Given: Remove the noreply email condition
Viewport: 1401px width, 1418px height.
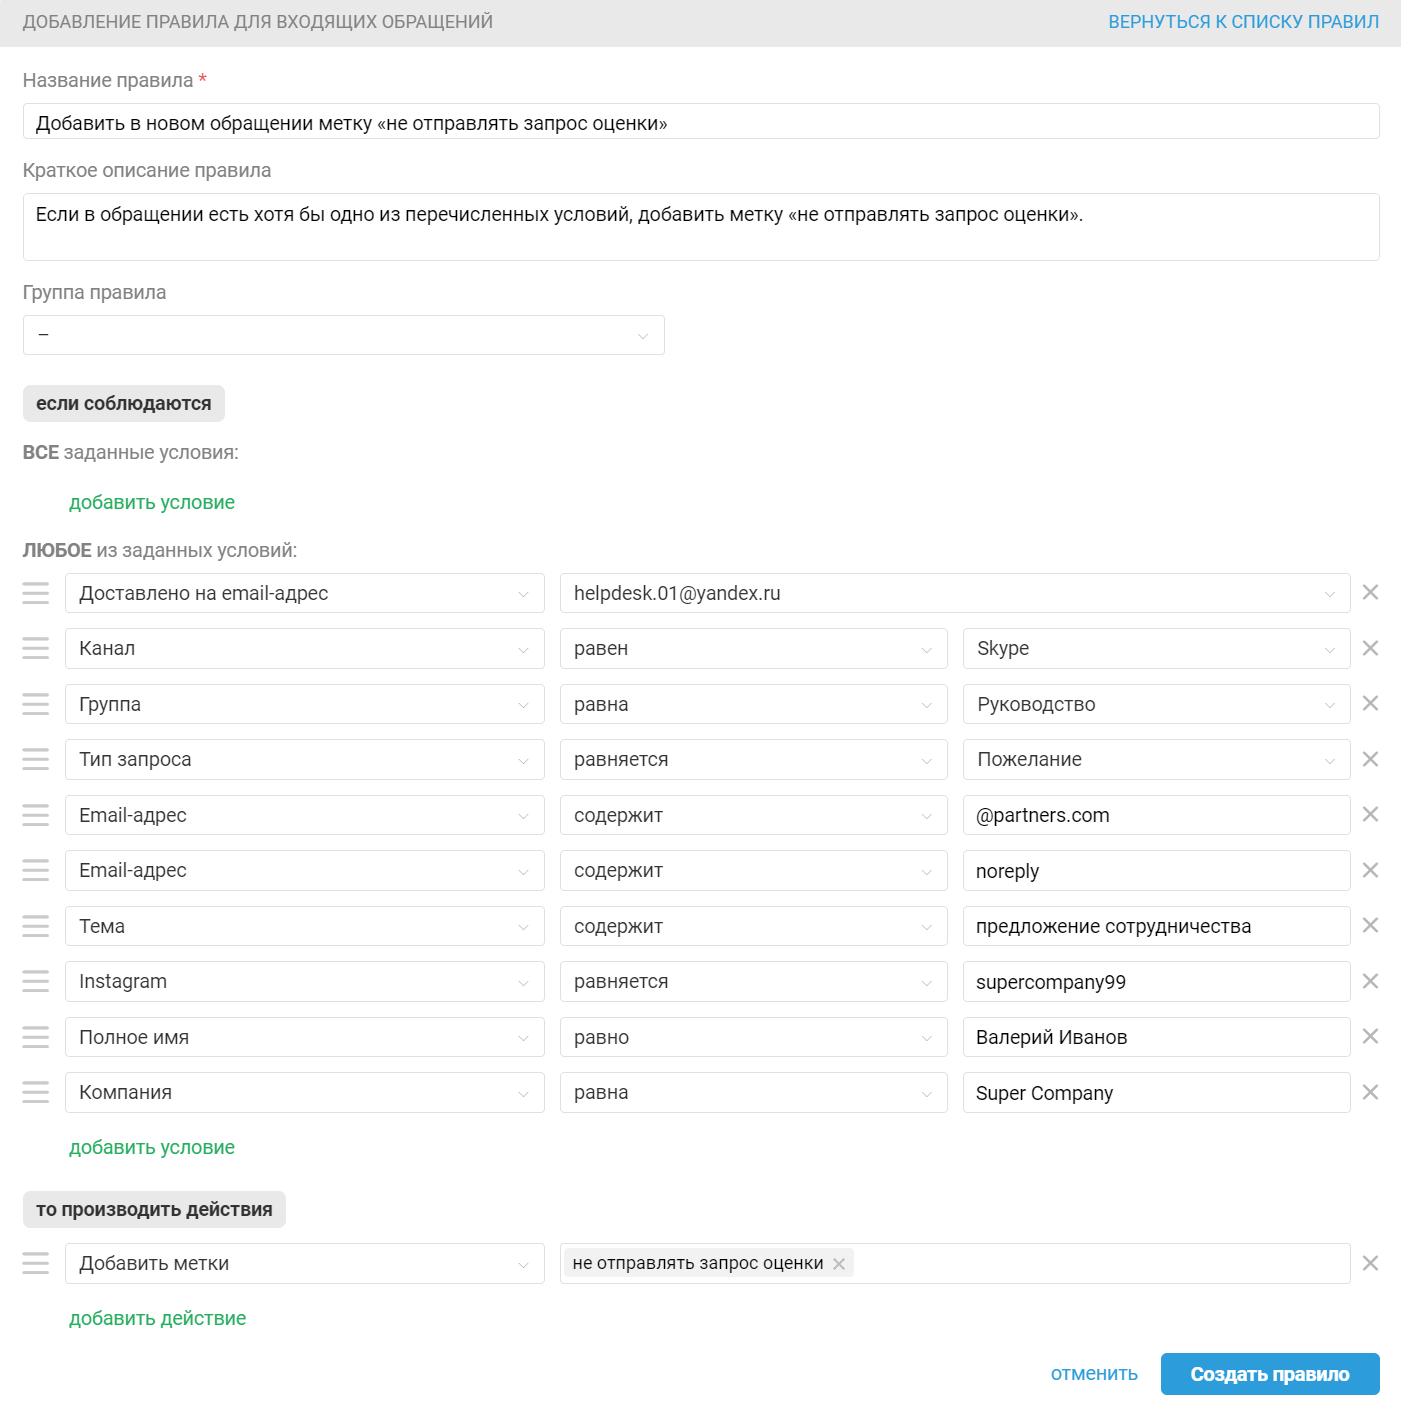Looking at the screenshot, I should click(x=1370, y=870).
